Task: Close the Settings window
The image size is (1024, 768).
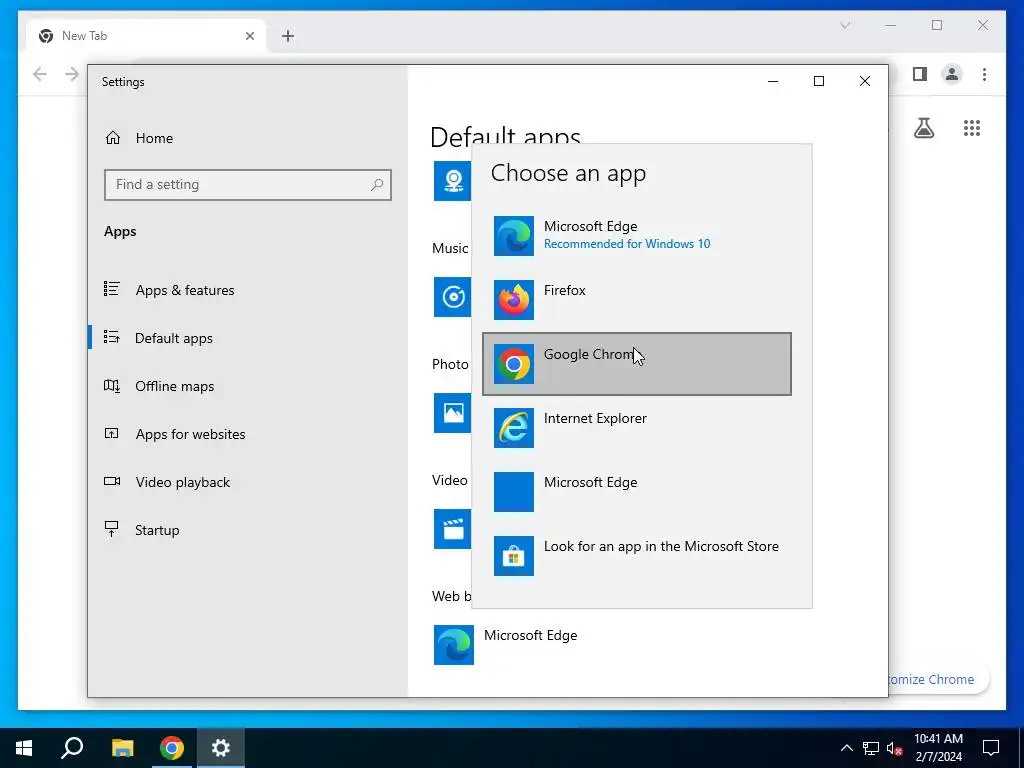Action: pos(865,81)
